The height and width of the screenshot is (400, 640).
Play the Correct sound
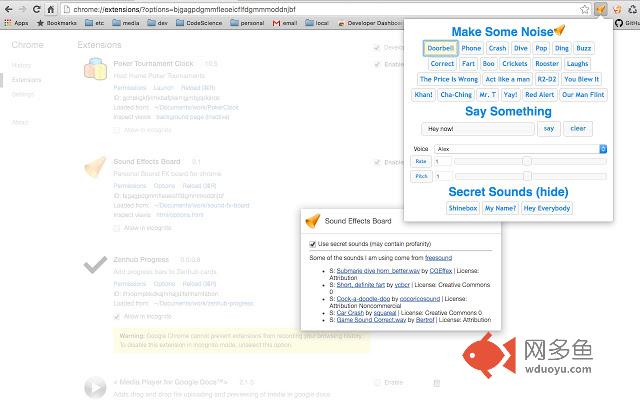coord(442,64)
